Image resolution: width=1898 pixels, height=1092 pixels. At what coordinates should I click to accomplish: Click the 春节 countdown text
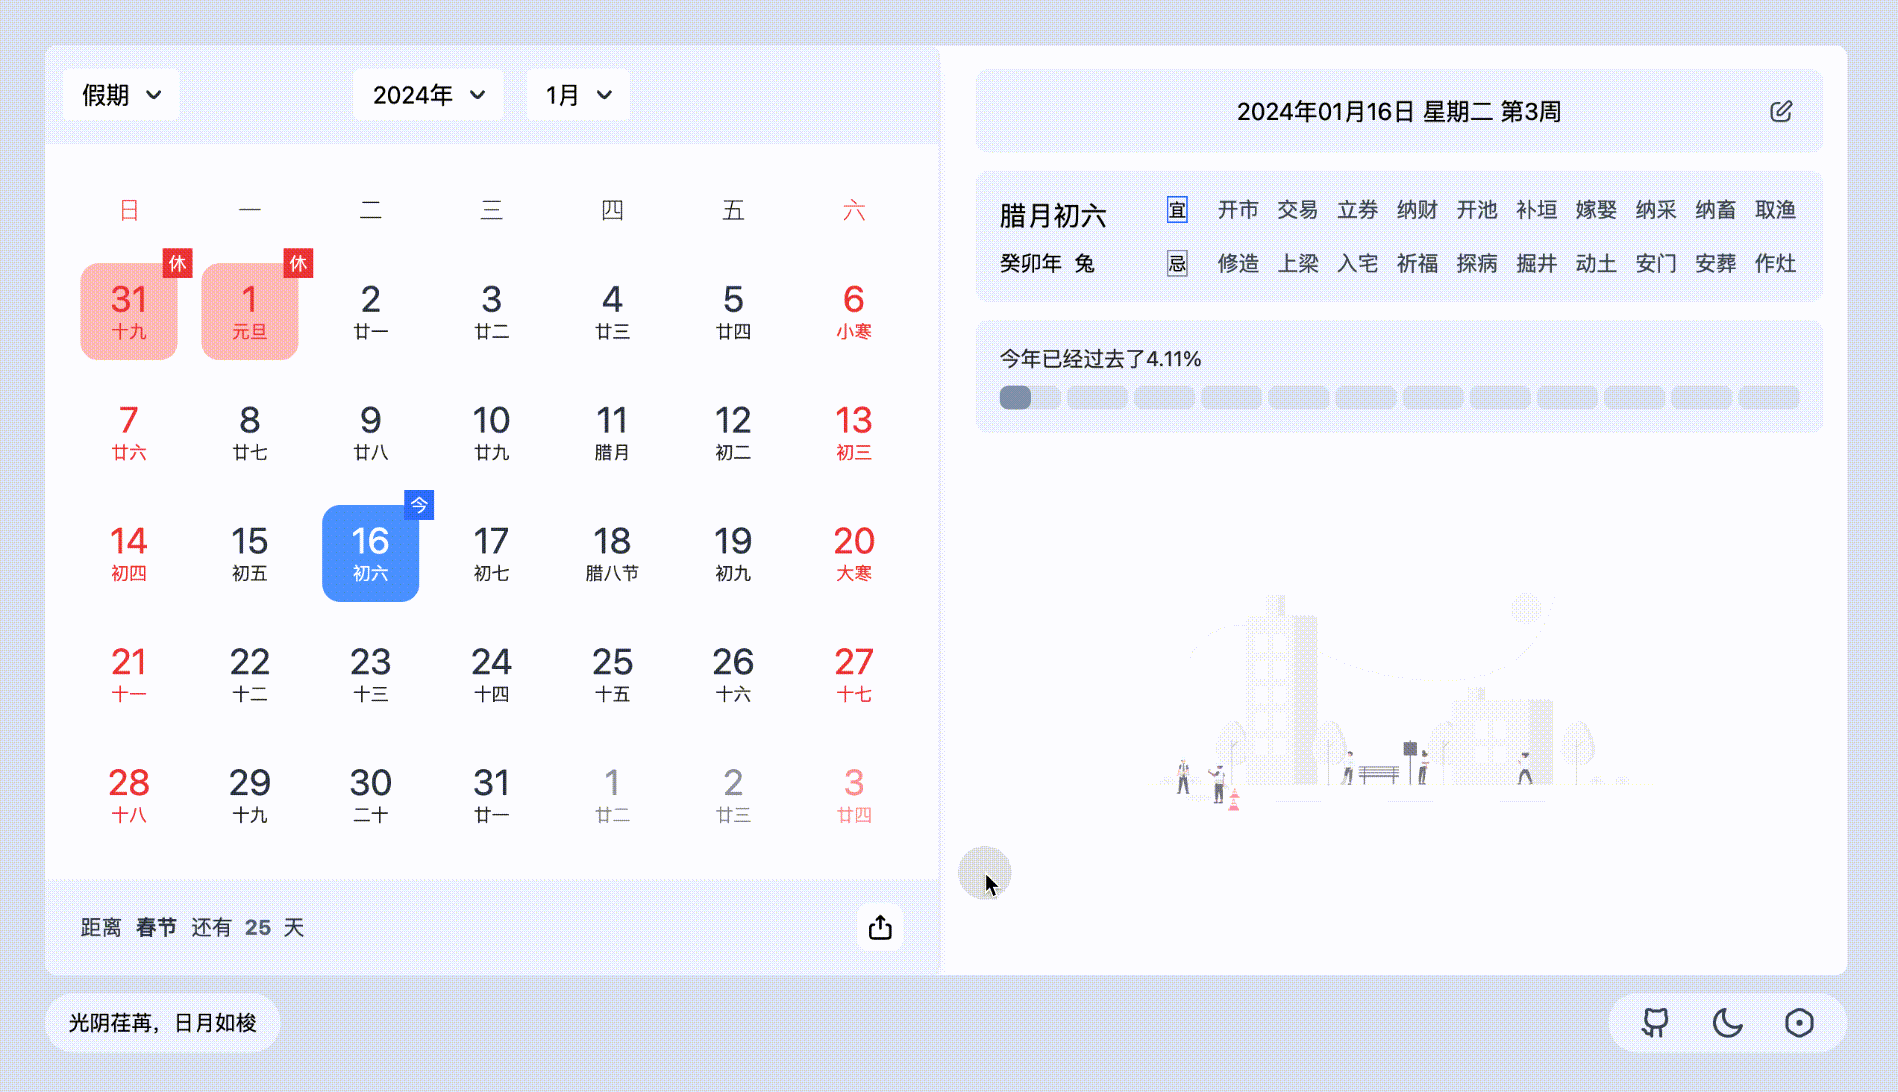[156, 928]
